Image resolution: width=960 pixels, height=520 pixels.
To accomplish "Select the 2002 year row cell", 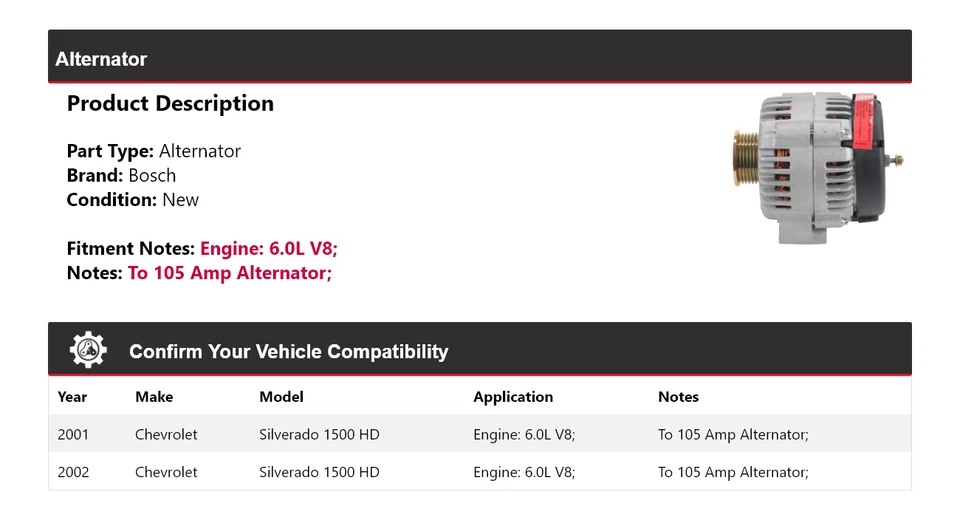I will pyautogui.click(x=73, y=472).
